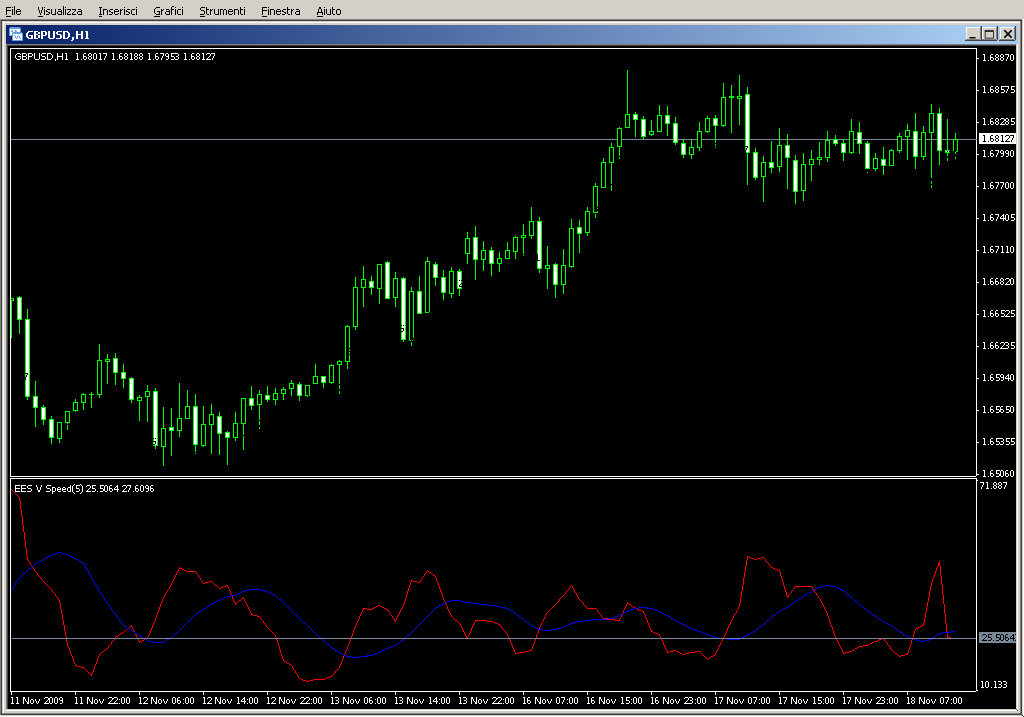Click the 1.68575 price scale label

point(999,89)
